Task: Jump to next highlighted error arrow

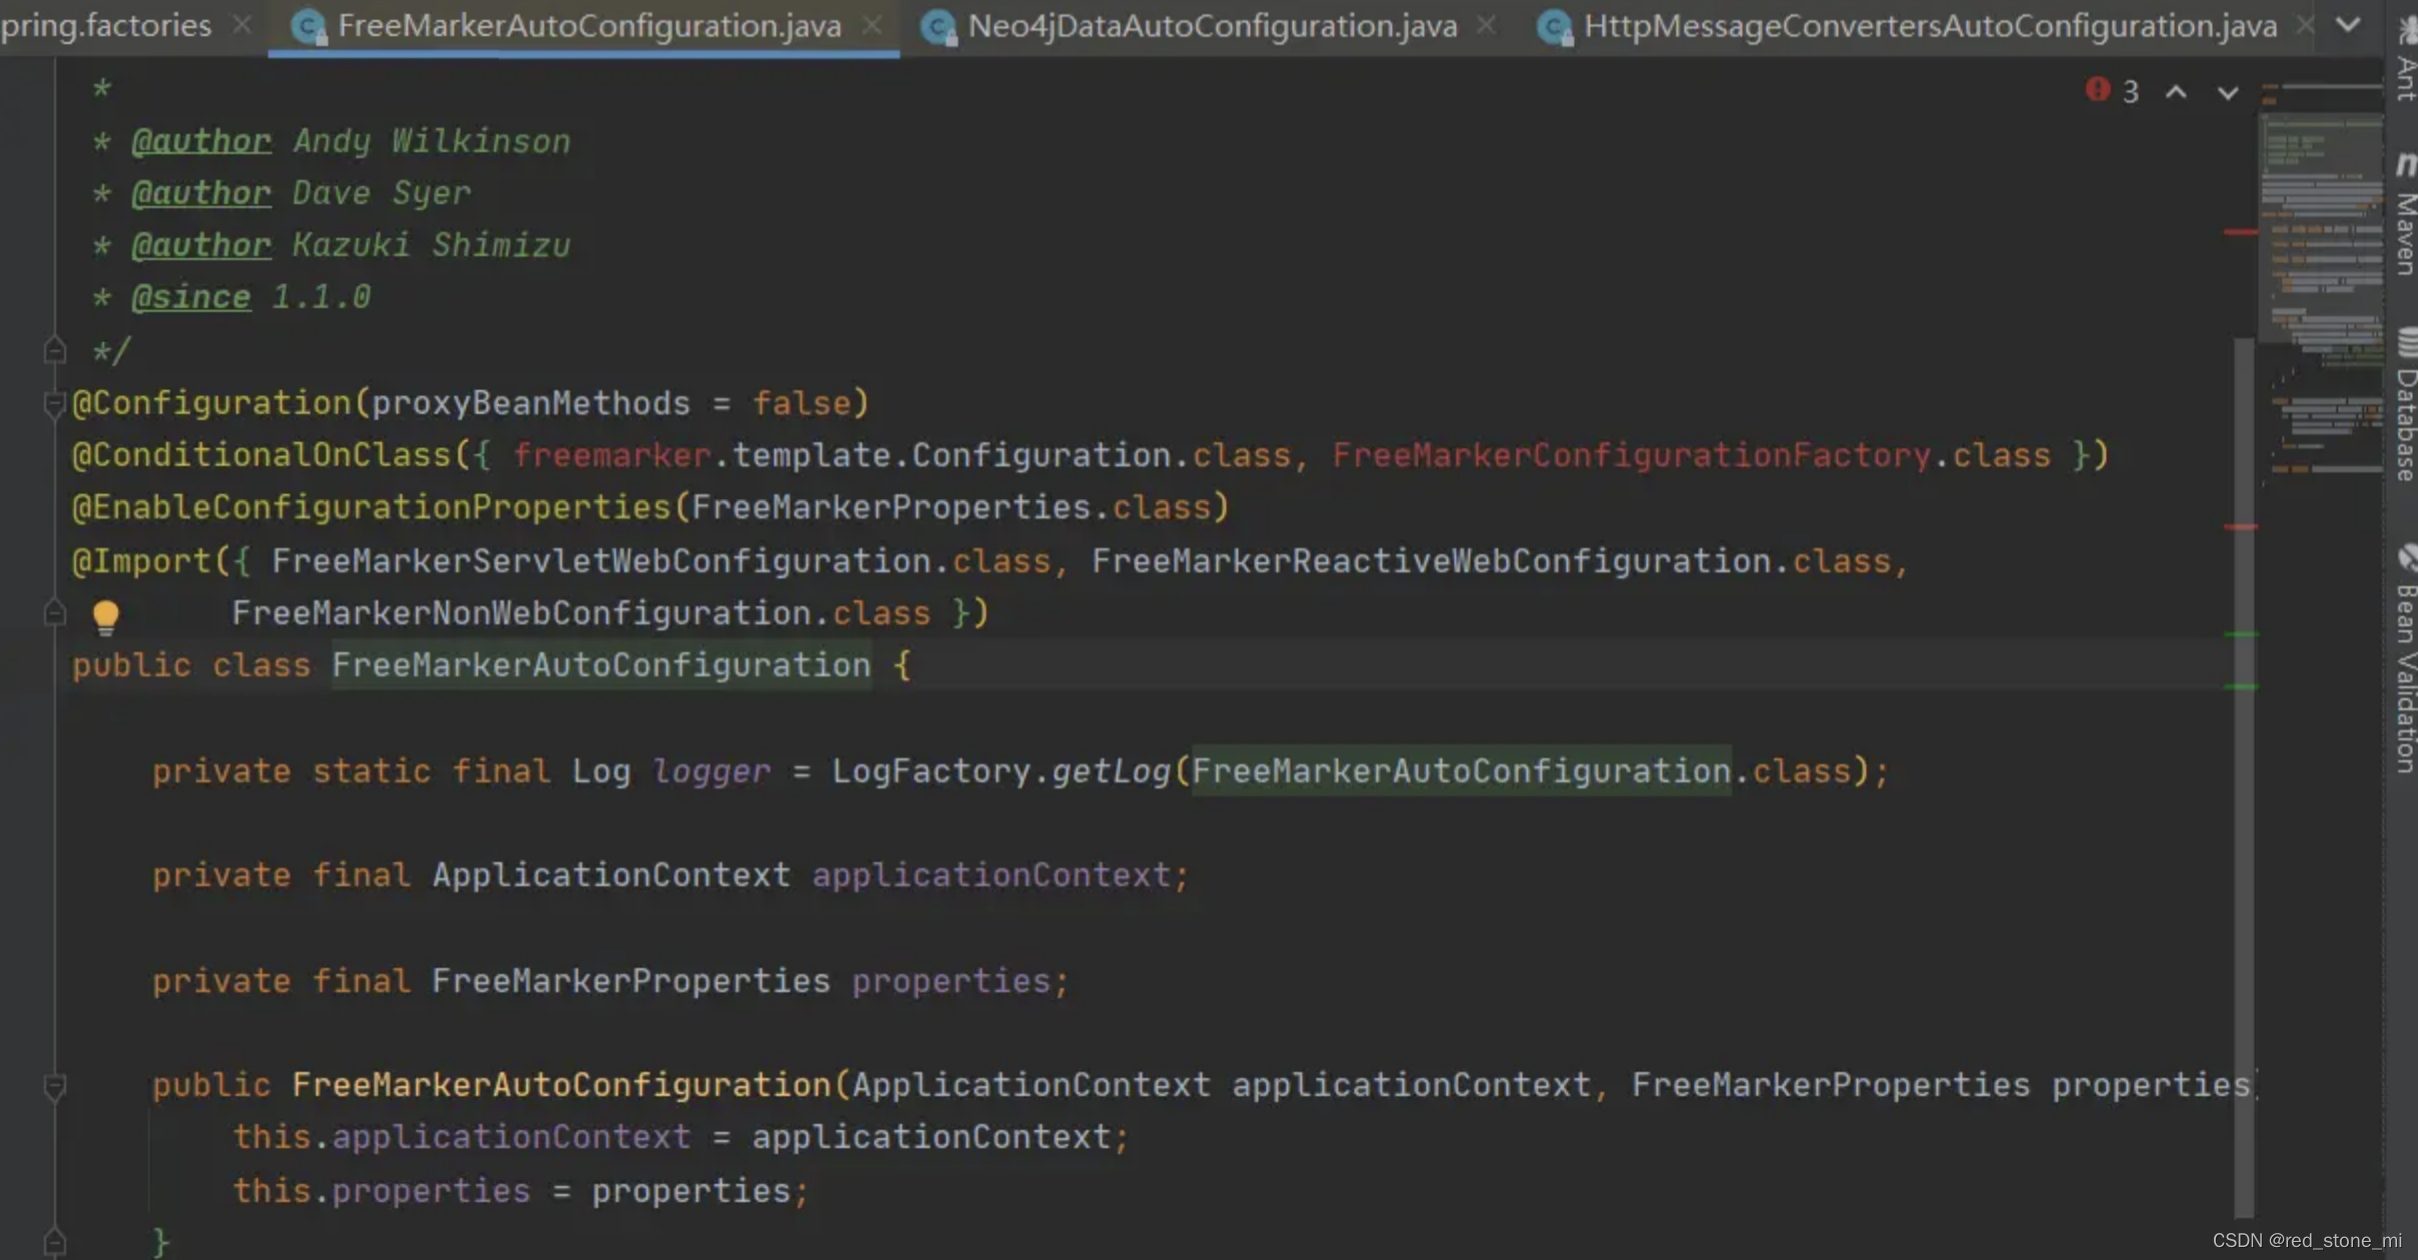Action: click(x=2227, y=92)
